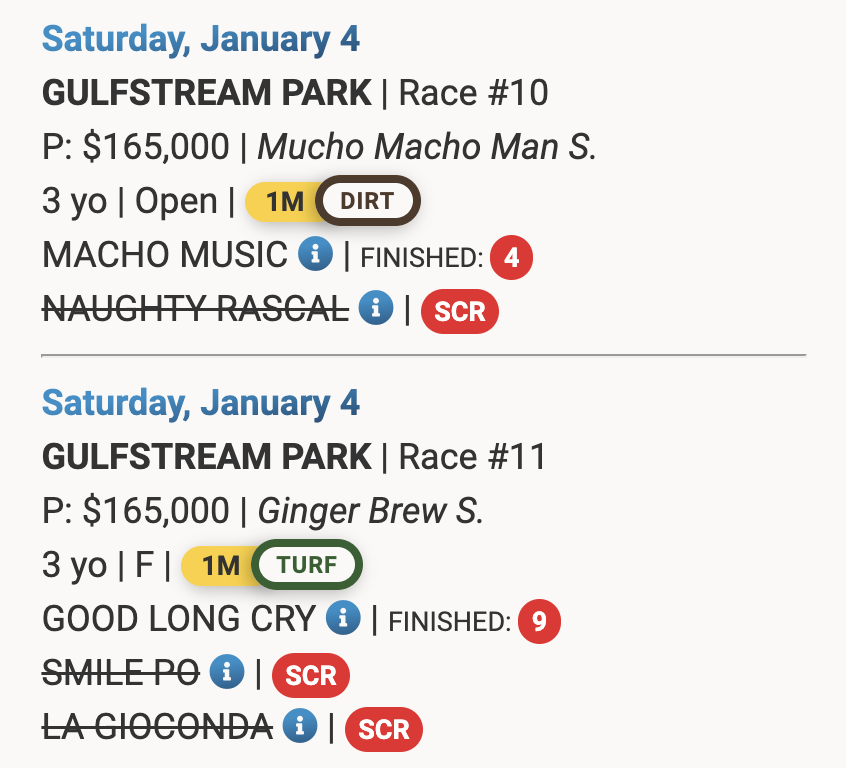Select Saturday, January 4 date above Race #11
The height and width of the screenshot is (768, 846).
(x=201, y=403)
